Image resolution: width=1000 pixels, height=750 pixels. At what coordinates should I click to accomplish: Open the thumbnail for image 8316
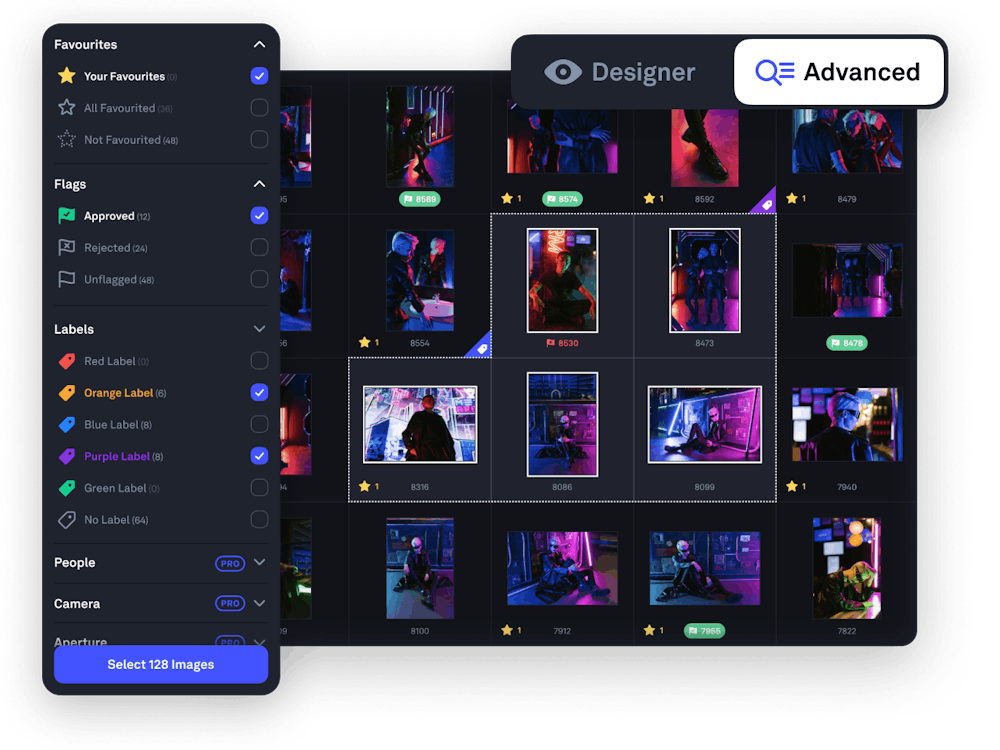click(419, 424)
